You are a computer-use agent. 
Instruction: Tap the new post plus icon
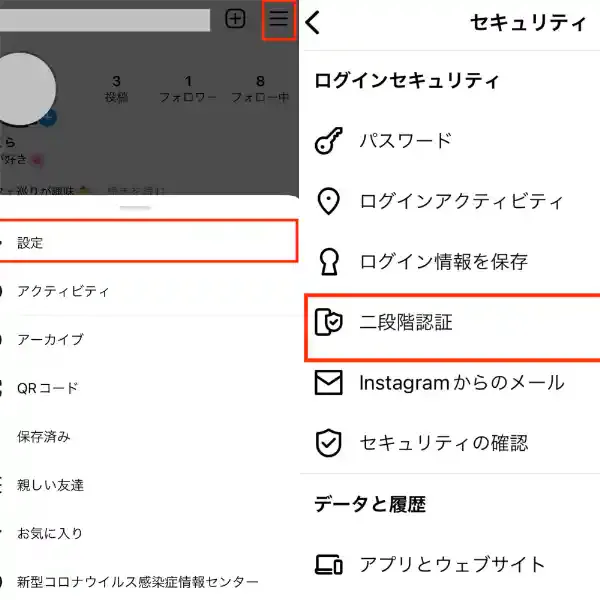tap(235, 19)
